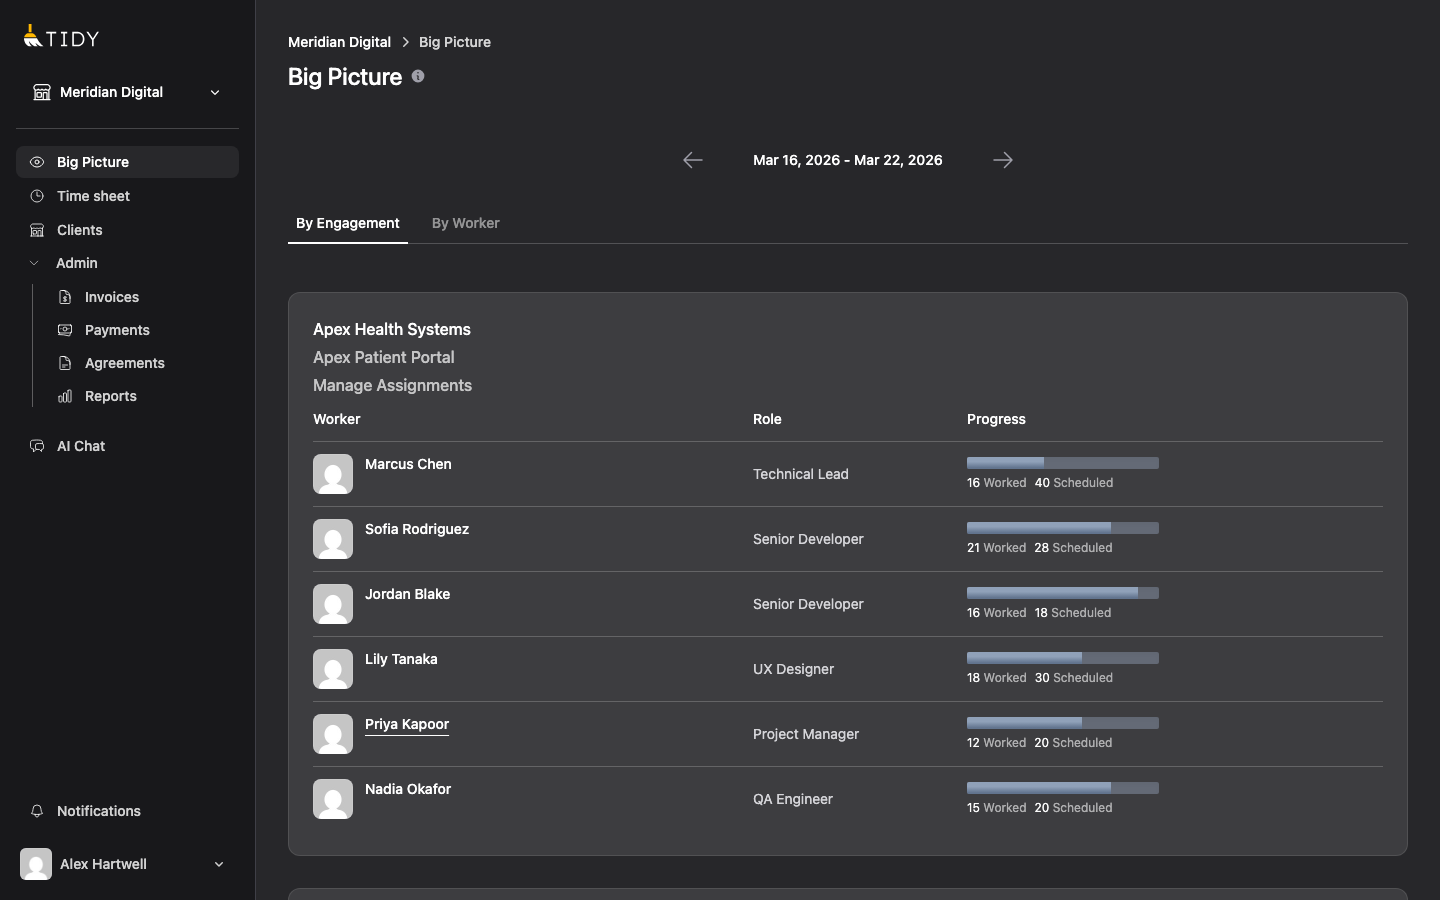
Task: Click the Priya Kapoor worker link
Action: click(x=407, y=724)
